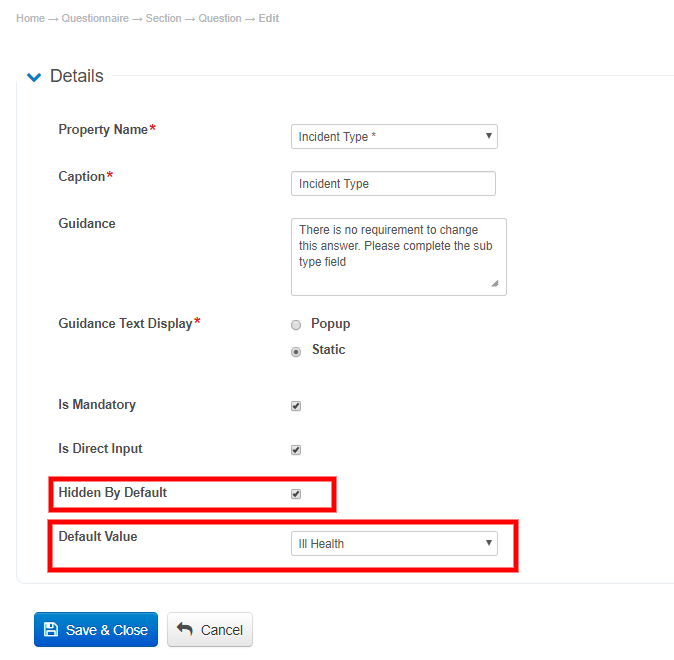The height and width of the screenshot is (660, 674).
Task: Click the undo arrow icon on Cancel
Action: pos(185,630)
